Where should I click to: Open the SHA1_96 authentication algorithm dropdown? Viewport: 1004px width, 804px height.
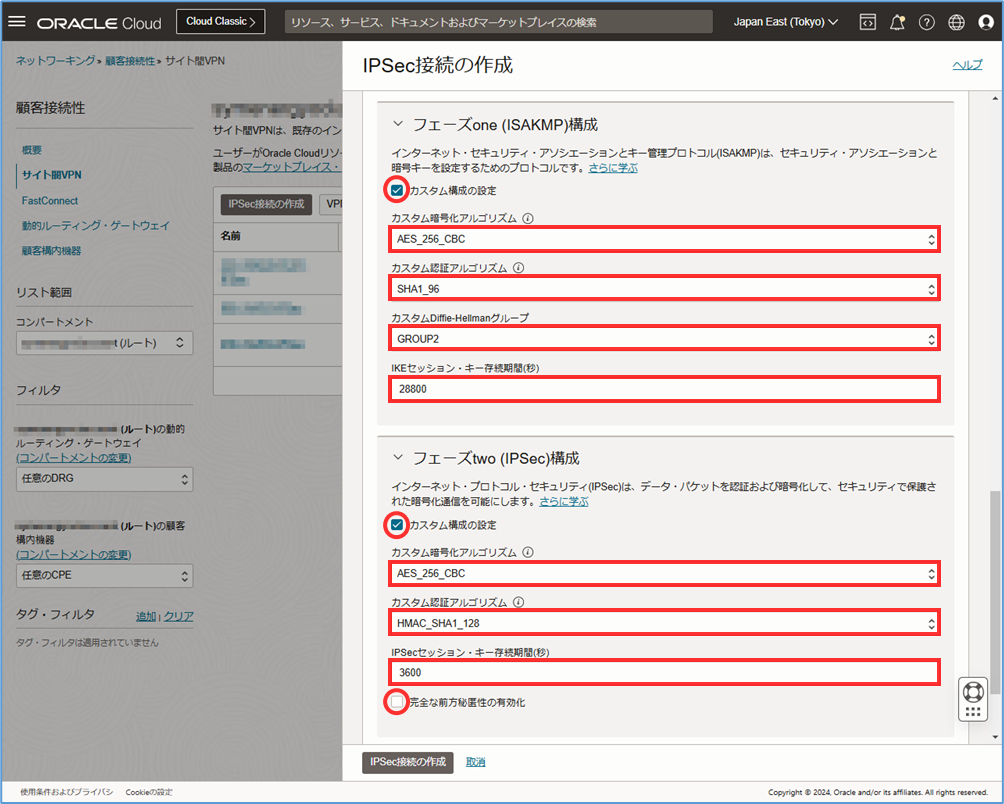(x=665, y=289)
